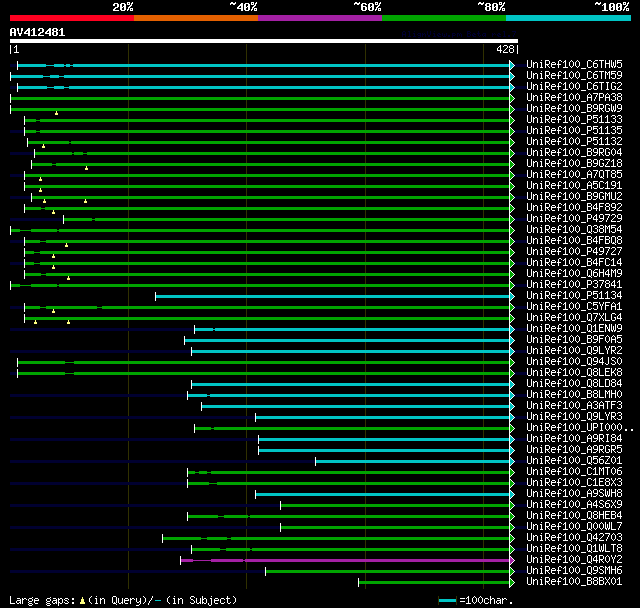Screen dimensions: 640x608
Task: Select label UniRef100_Q8HEB4
Action: (x=574, y=516)
